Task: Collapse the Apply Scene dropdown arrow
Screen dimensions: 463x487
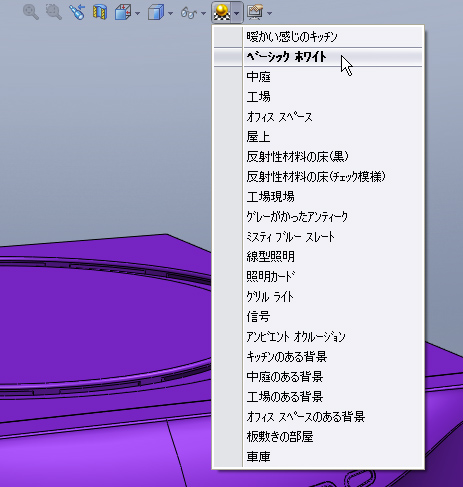Action: coord(237,13)
